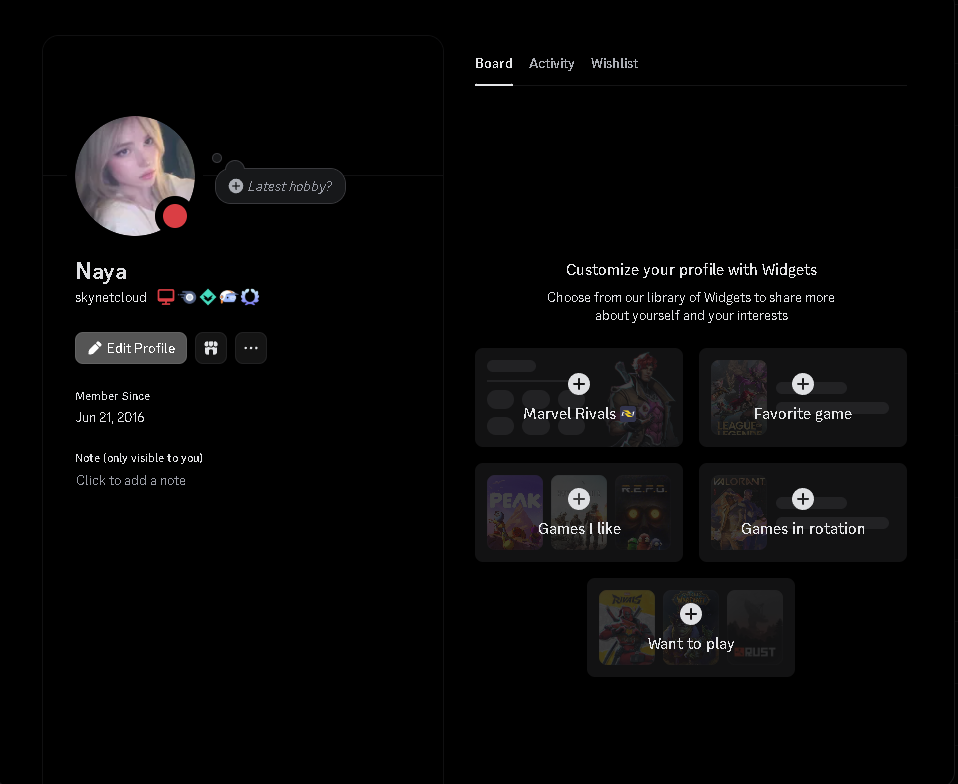
Task: Click to add a note field
Action: pos(131,480)
